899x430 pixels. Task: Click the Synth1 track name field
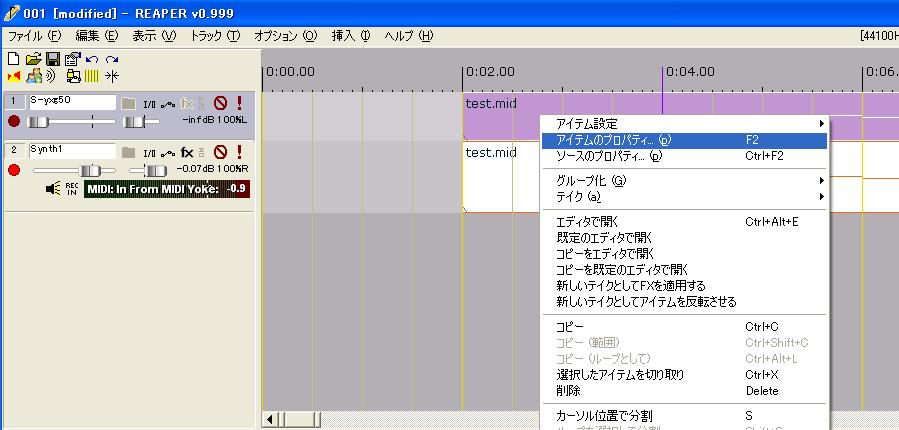tap(72, 151)
